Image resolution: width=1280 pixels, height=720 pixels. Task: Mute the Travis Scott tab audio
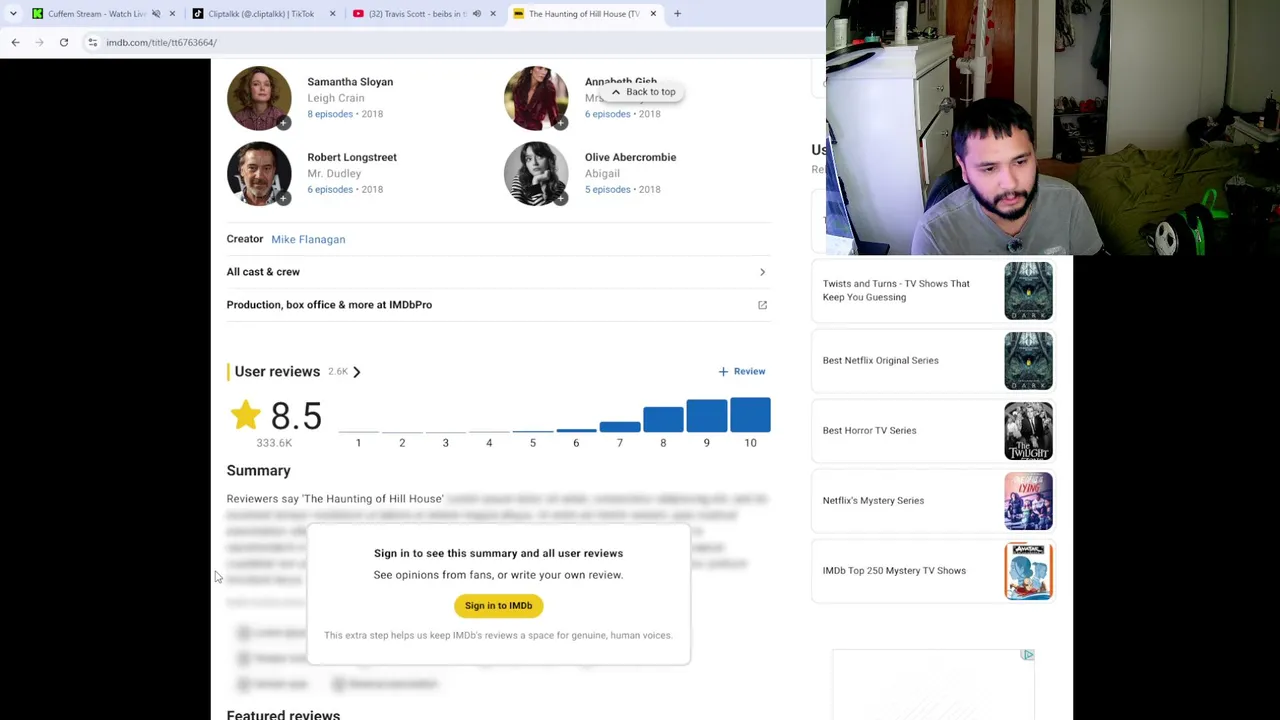click(476, 14)
